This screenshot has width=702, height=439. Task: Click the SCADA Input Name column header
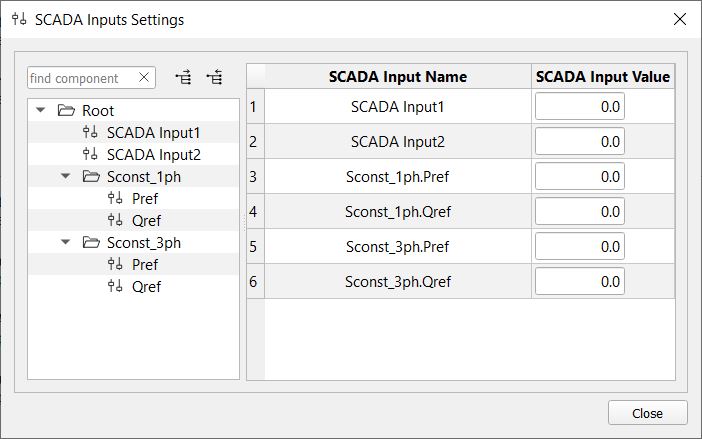coord(398,77)
